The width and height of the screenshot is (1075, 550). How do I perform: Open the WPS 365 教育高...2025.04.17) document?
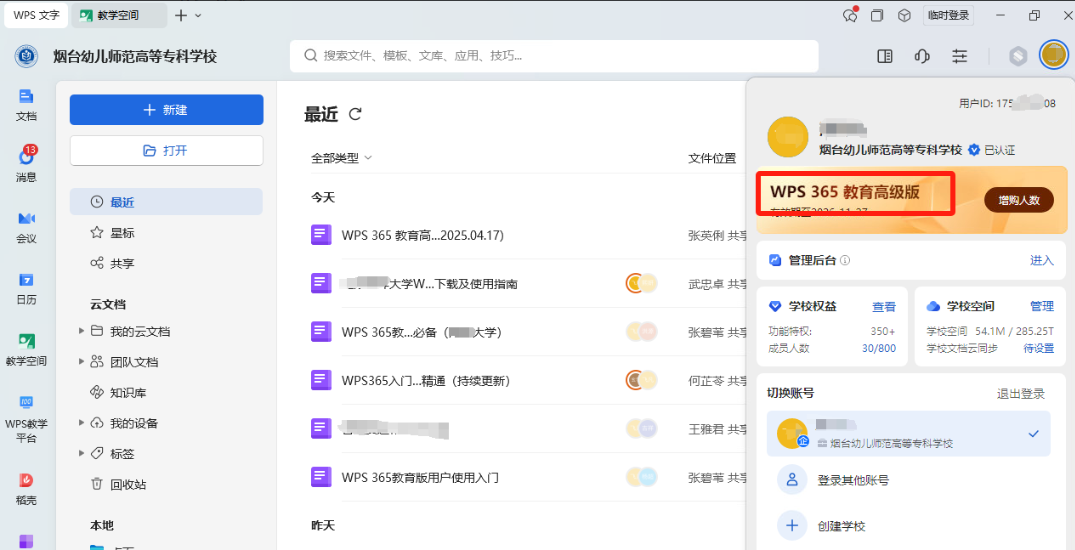coord(422,236)
